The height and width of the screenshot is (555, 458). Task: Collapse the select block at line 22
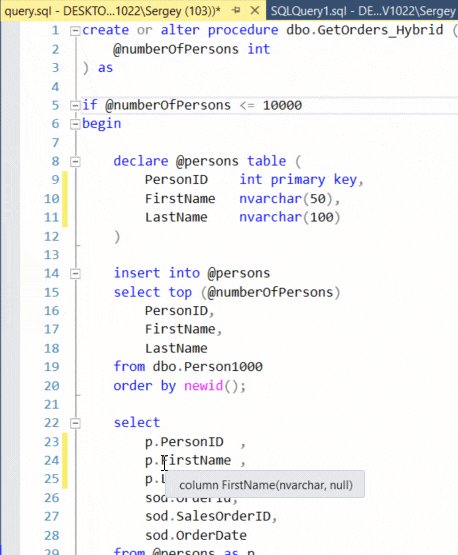click(75, 423)
